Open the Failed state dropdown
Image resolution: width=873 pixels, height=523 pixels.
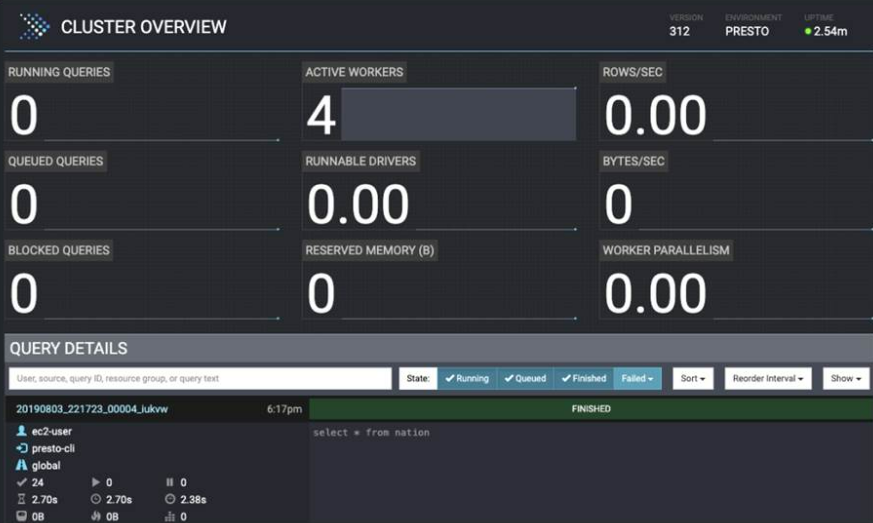(637, 378)
